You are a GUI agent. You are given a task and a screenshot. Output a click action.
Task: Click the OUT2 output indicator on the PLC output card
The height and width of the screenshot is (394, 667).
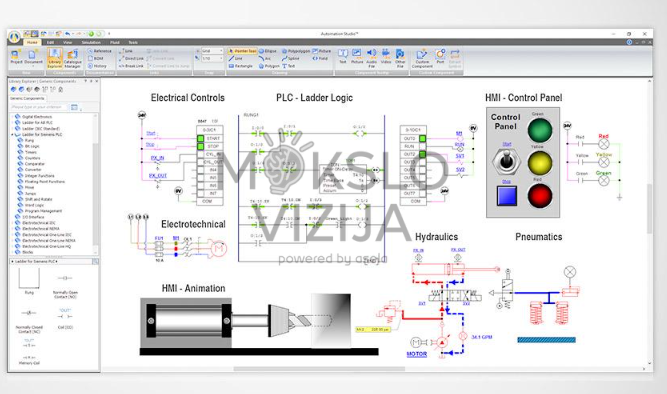click(x=422, y=154)
